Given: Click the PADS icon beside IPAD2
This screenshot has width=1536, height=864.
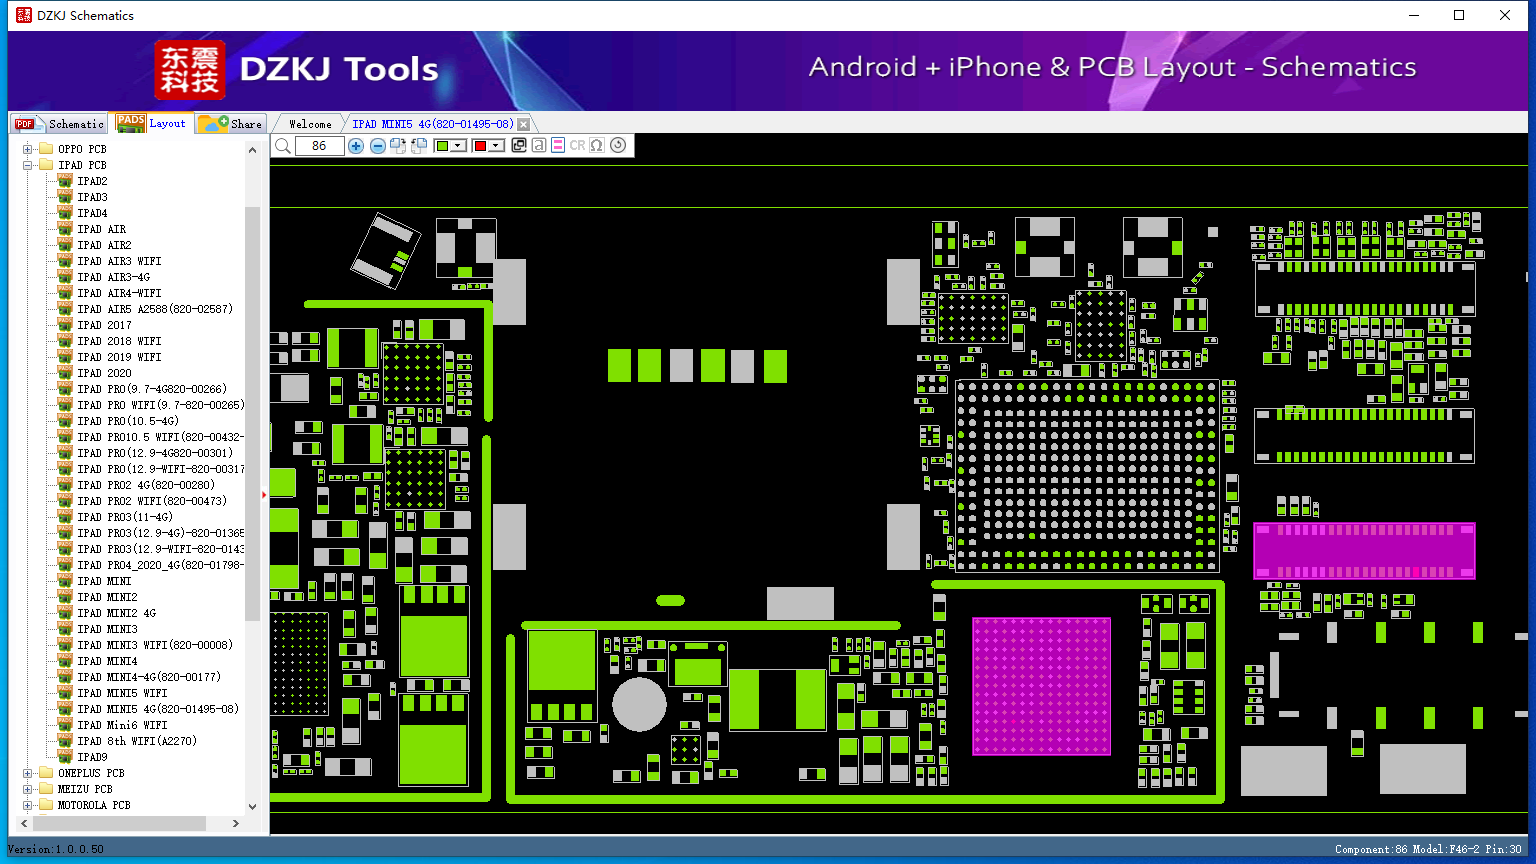Looking at the screenshot, I should pos(65,181).
